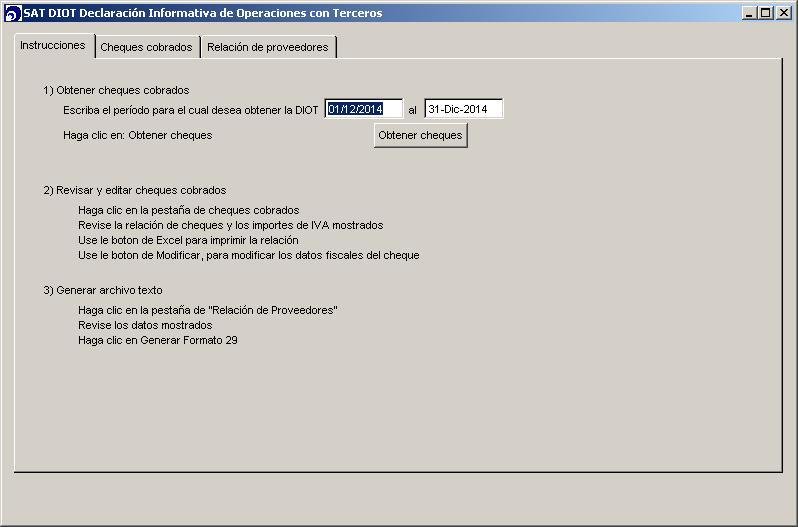Screen dimensions: 798x527
Task: Maximize the SAT DIOT window
Action: (765, 13)
